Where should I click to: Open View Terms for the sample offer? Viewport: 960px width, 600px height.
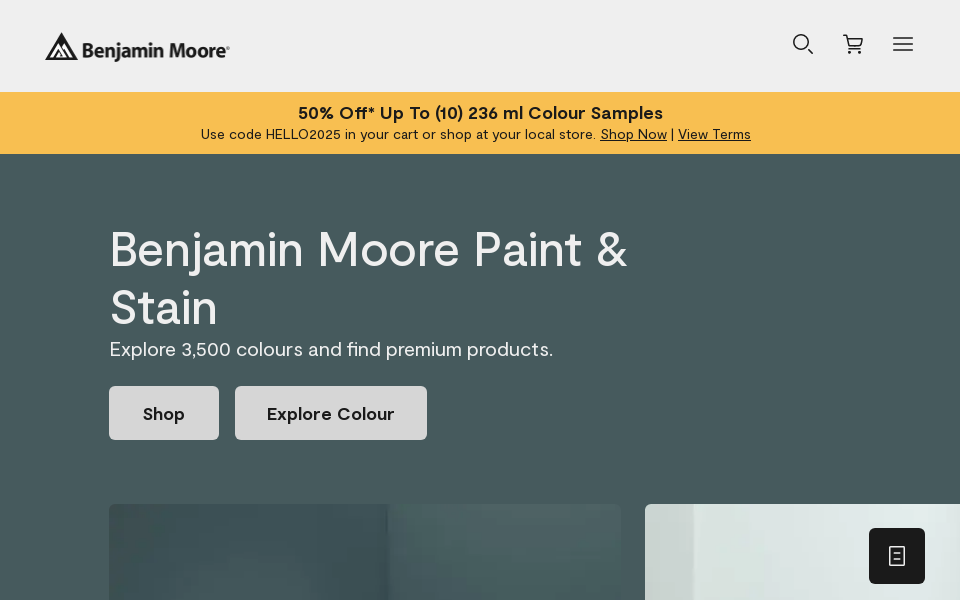(x=714, y=134)
